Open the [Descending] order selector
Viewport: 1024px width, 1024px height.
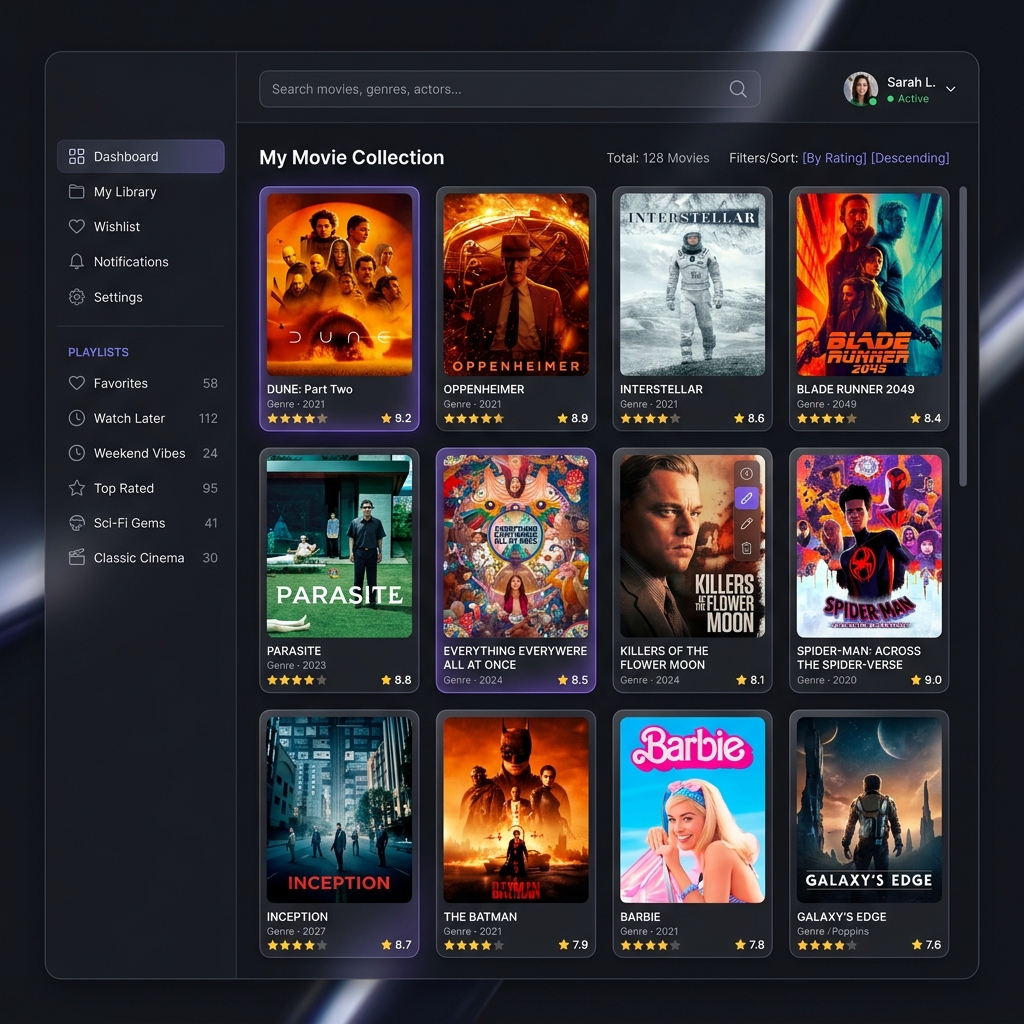point(910,157)
